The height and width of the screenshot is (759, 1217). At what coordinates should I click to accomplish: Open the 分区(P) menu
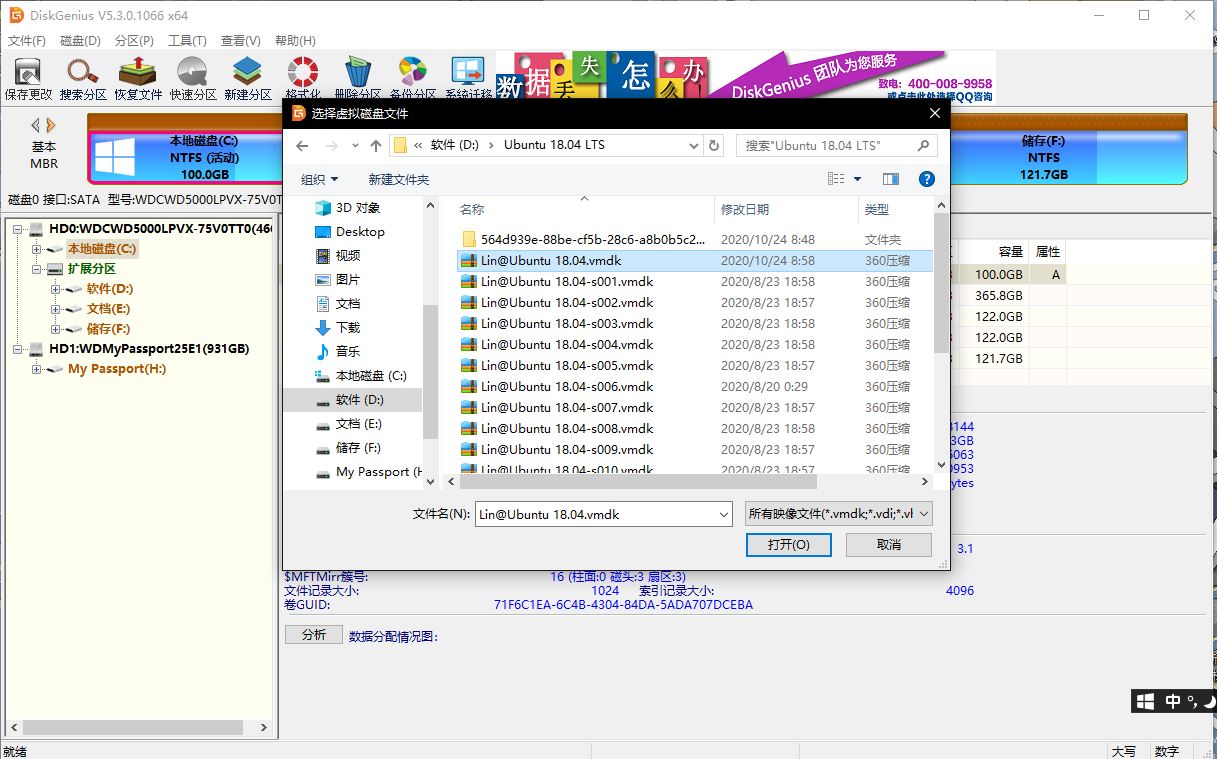point(134,41)
